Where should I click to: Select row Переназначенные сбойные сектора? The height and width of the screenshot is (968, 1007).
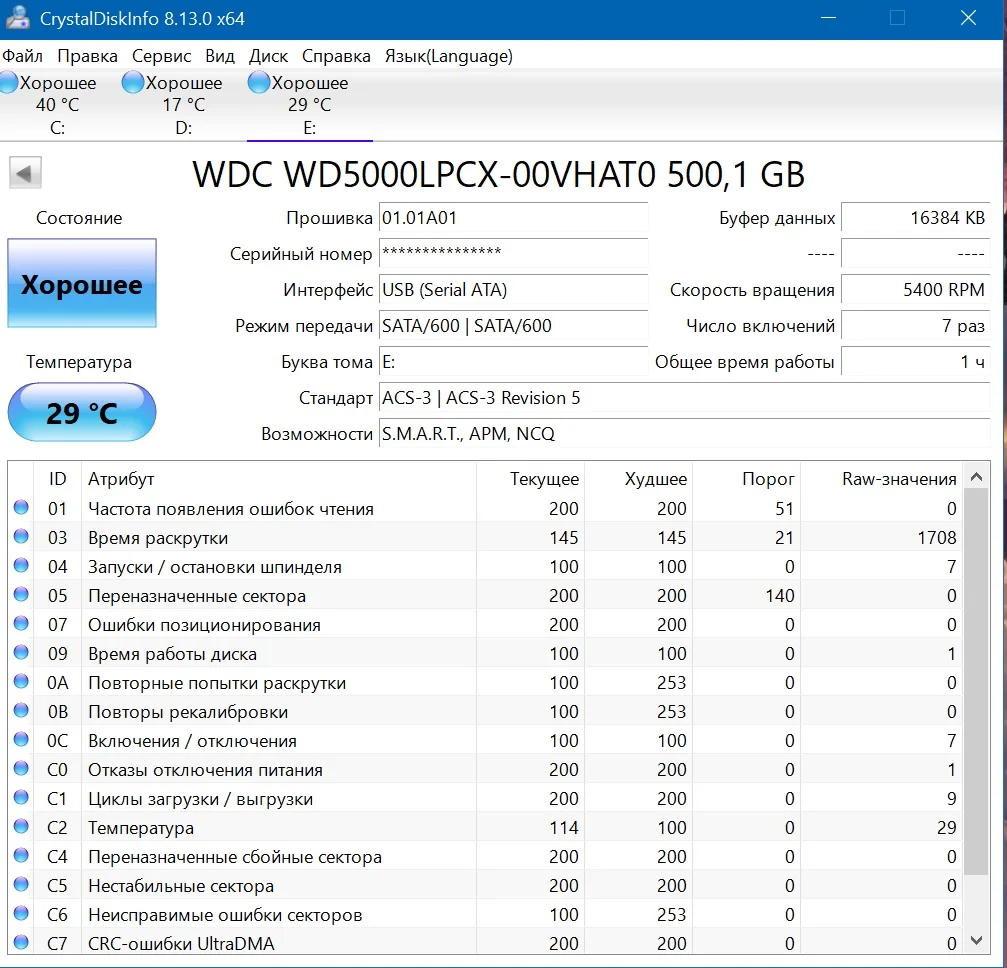[x=485, y=856]
